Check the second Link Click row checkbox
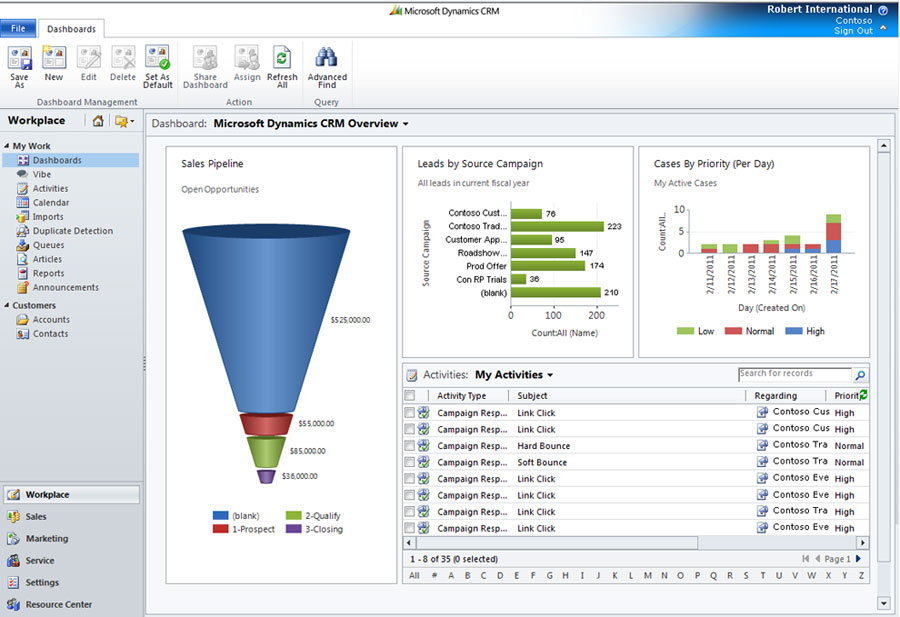900x617 pixels. click(410, 429)
